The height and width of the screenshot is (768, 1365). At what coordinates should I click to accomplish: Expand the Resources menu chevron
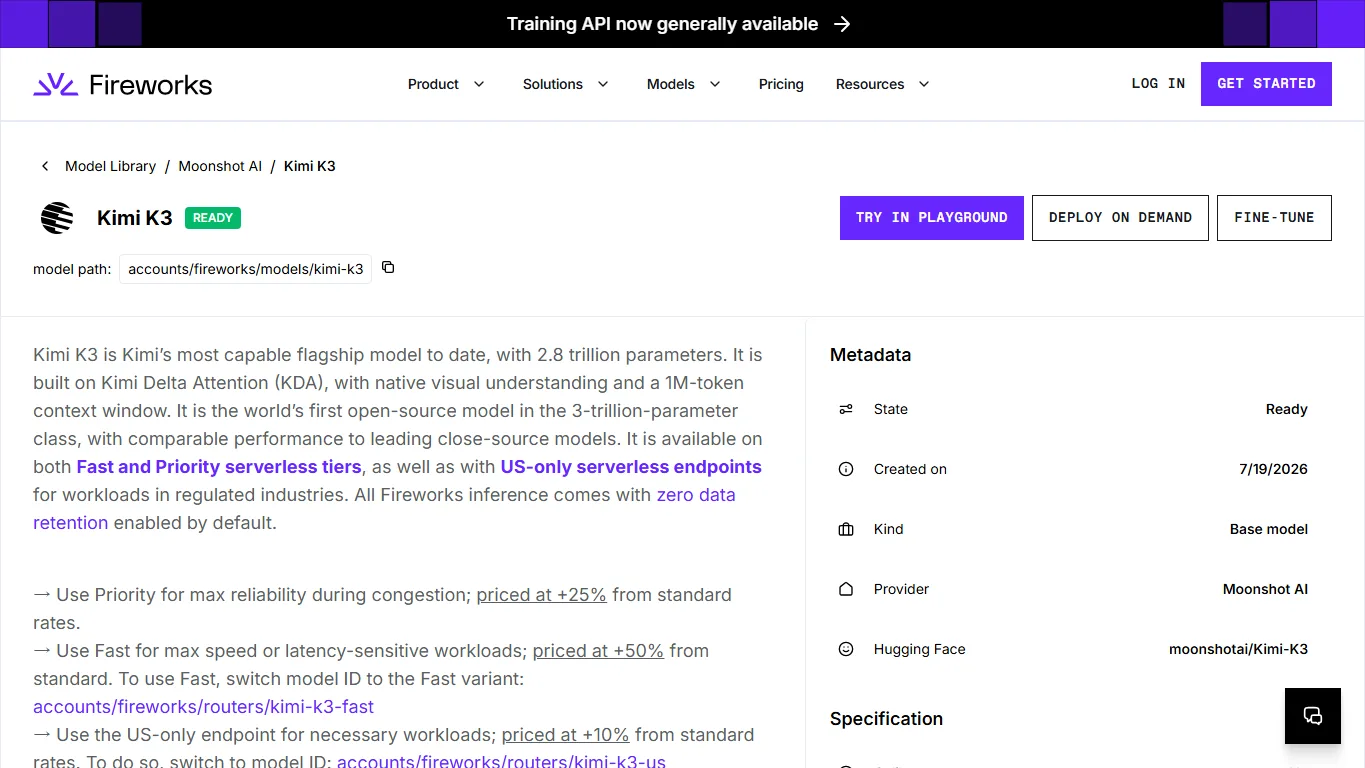point(924,84)
